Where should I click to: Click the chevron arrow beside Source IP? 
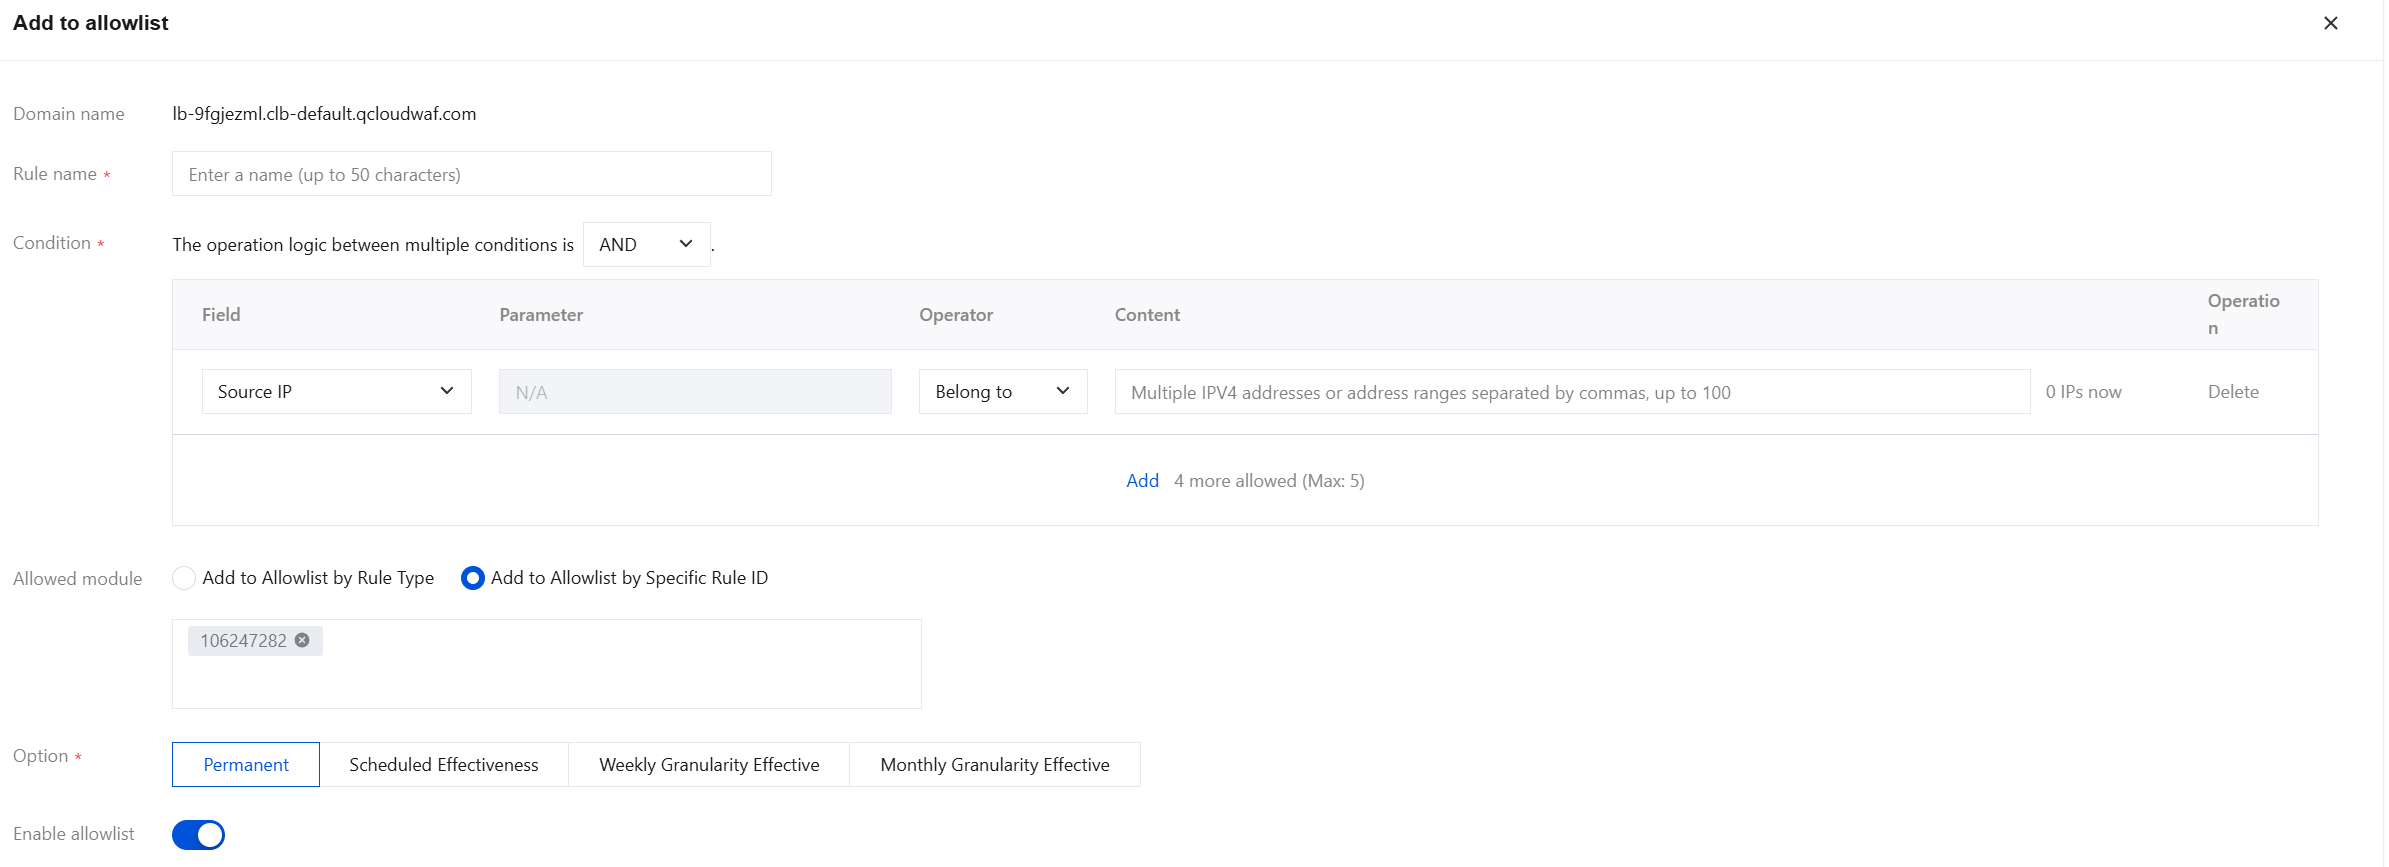click(447, 391)
